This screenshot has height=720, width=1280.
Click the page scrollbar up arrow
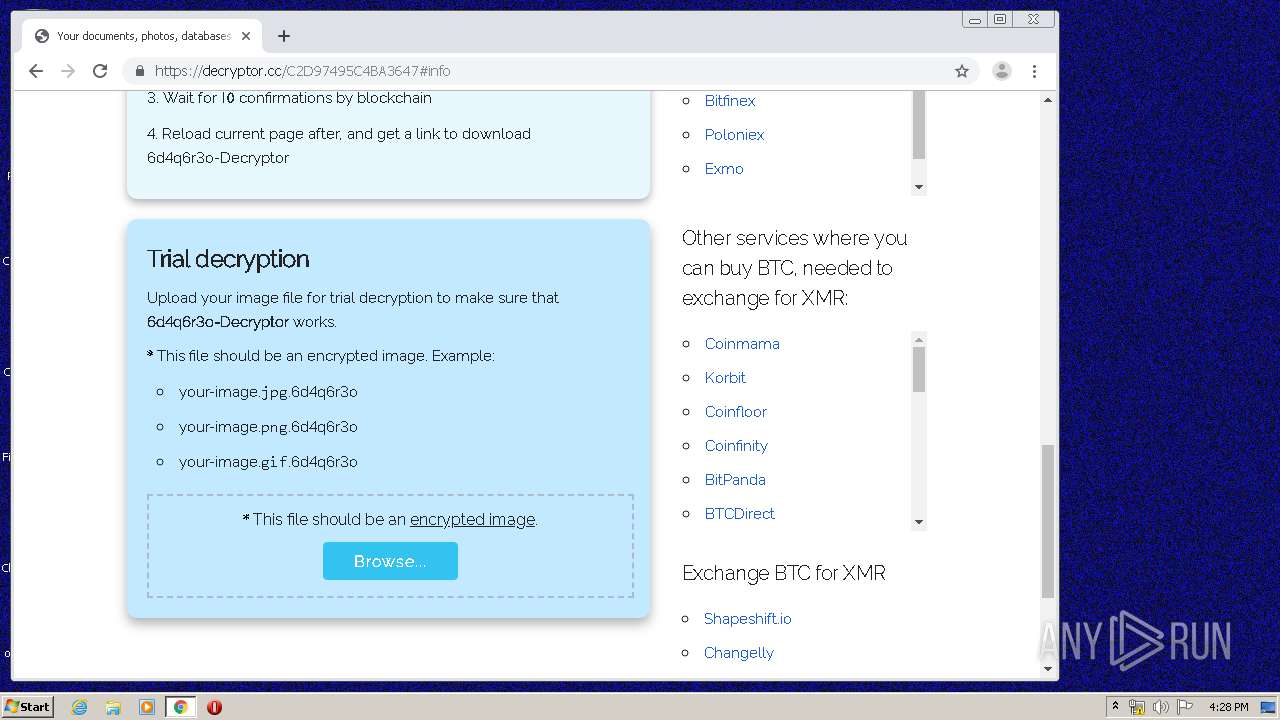click(1048, 100)
